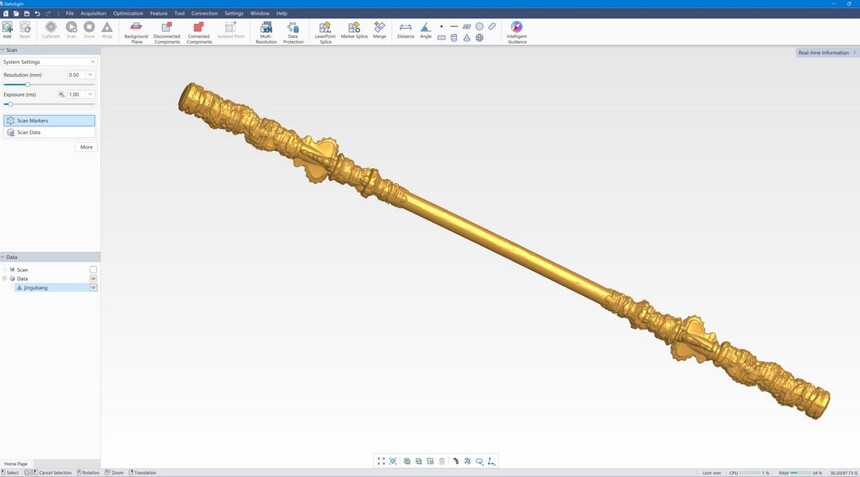Click the exposure auto icon beside 1.00
Viewport: 860px width, 477px height.
(x=61, y=94)
